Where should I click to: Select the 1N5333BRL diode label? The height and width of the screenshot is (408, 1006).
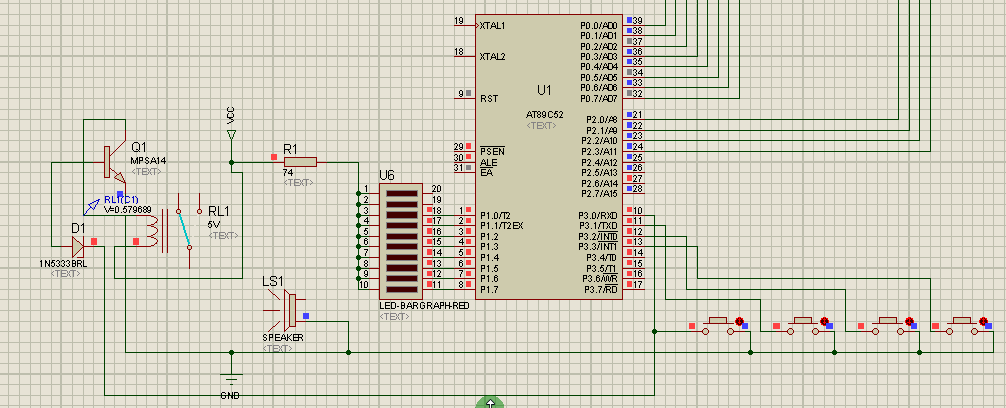pos(64,264)
